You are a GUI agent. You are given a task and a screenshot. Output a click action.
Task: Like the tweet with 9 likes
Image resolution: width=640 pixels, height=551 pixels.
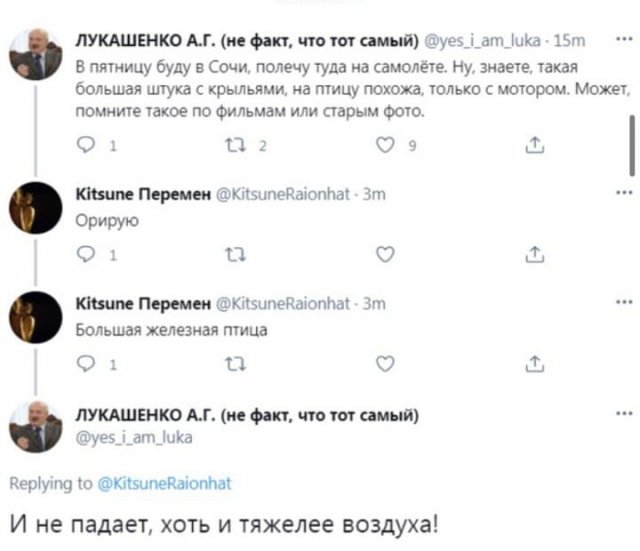pyautogui.click(x=381, y=146)
